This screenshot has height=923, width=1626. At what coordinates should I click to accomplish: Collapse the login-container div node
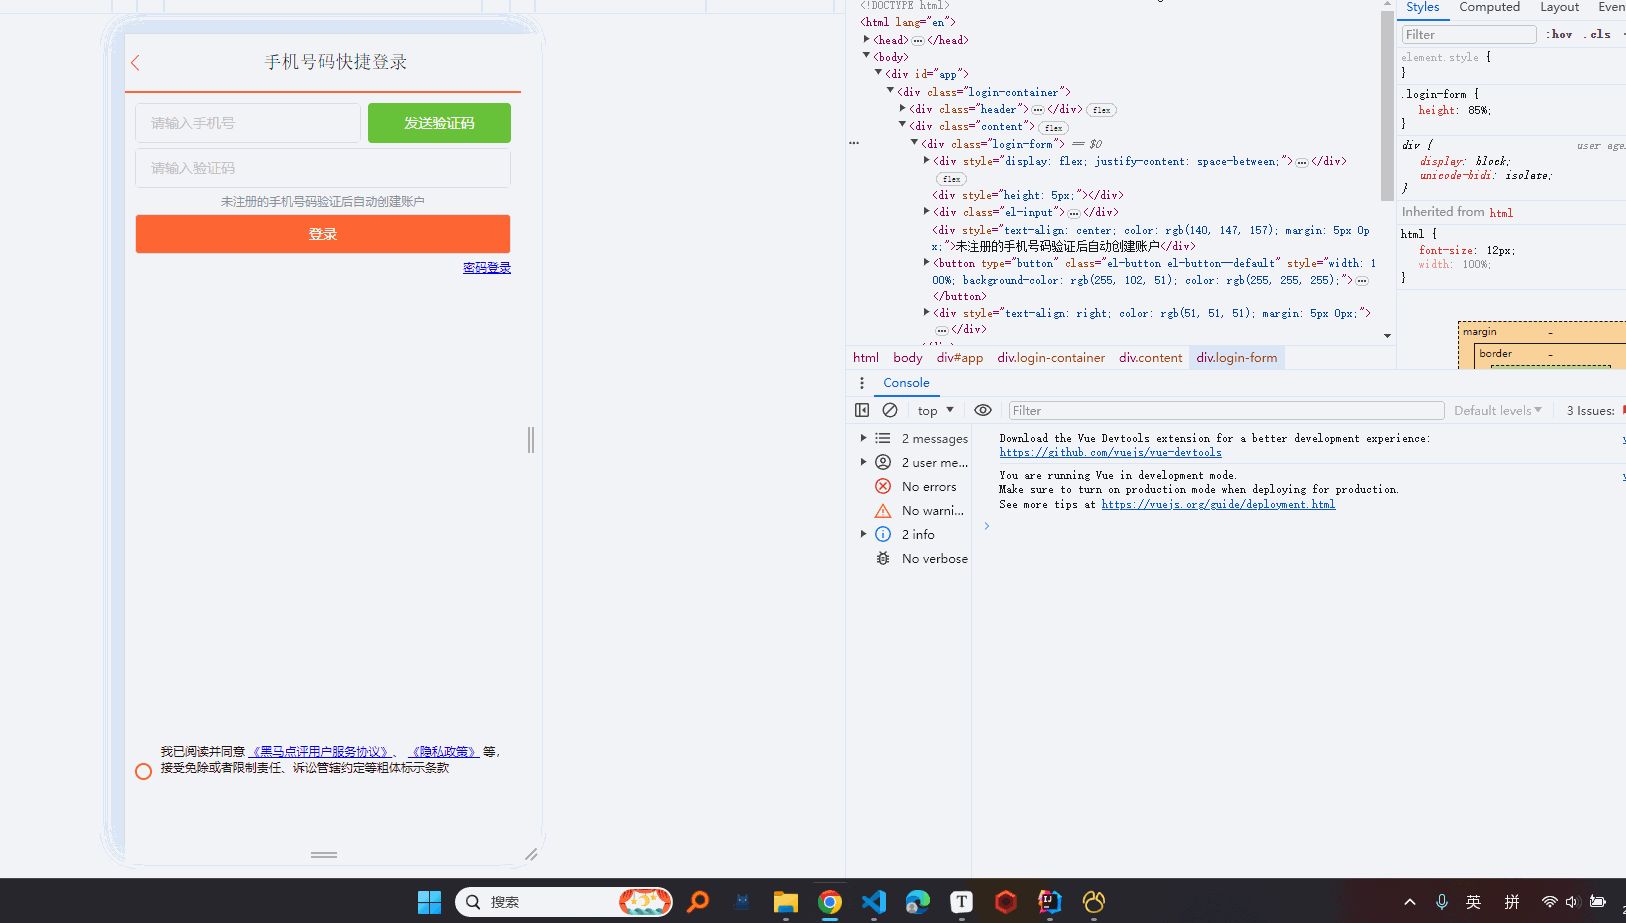point(891,90)
